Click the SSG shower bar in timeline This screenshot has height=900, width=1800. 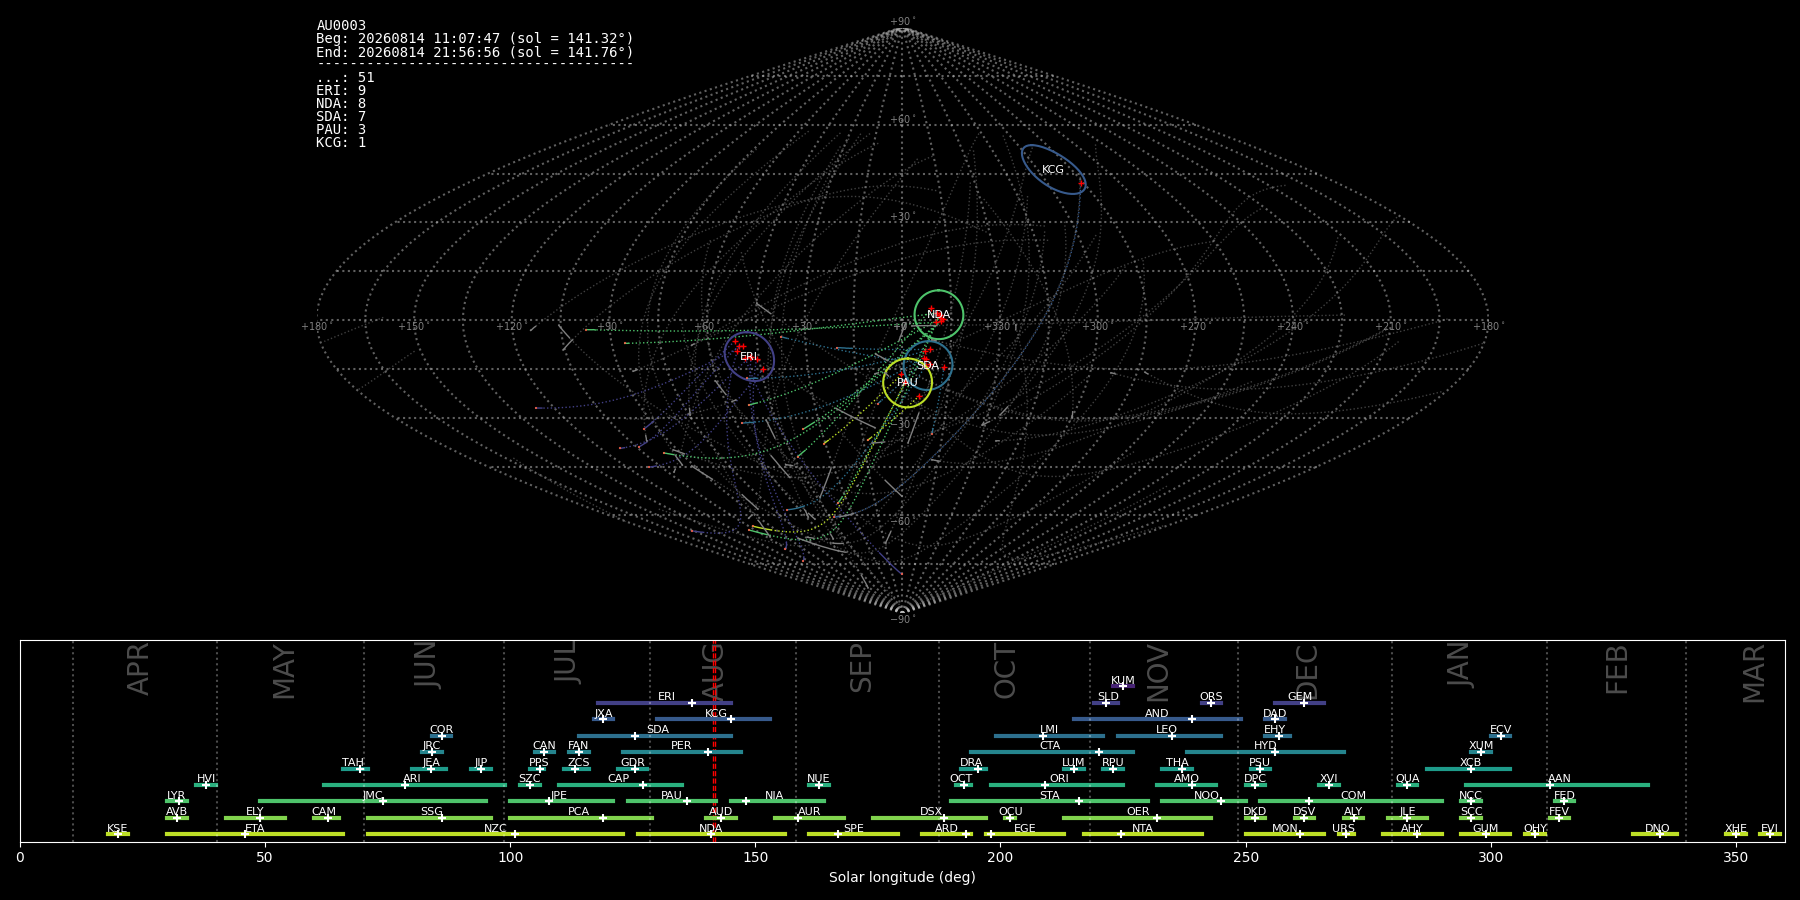pyautogui.click(x=430, y=818)
